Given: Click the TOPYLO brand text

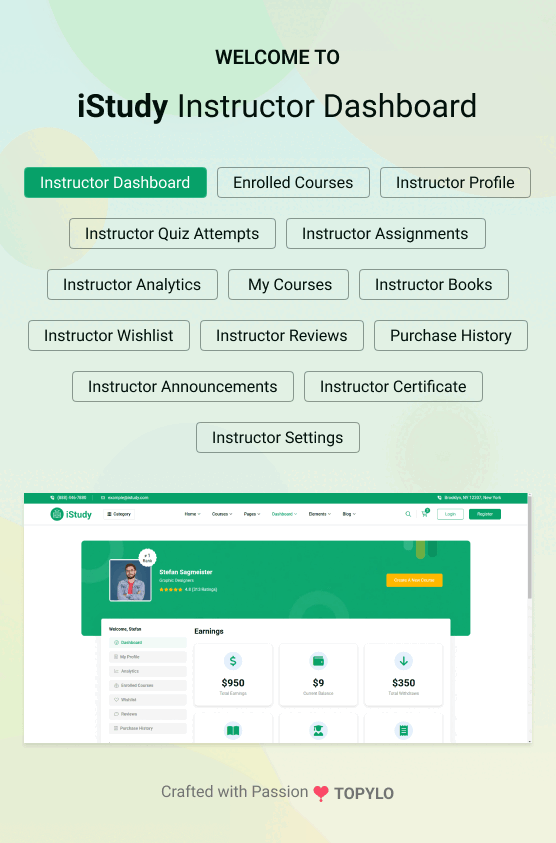Looking at the screenshot, I should coord(364,794).
